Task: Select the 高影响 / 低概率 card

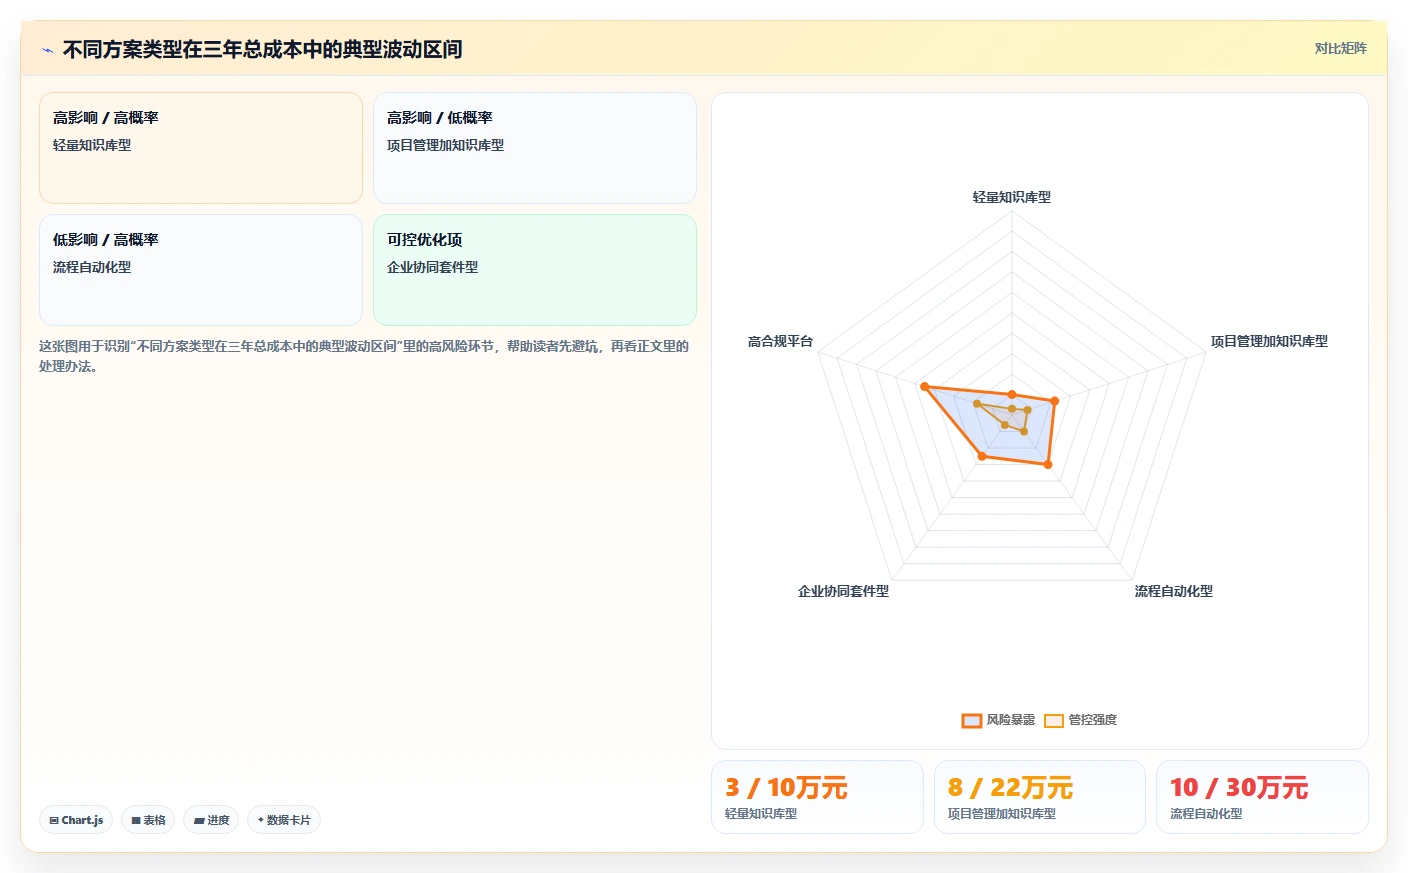Action: click(535, 148)
